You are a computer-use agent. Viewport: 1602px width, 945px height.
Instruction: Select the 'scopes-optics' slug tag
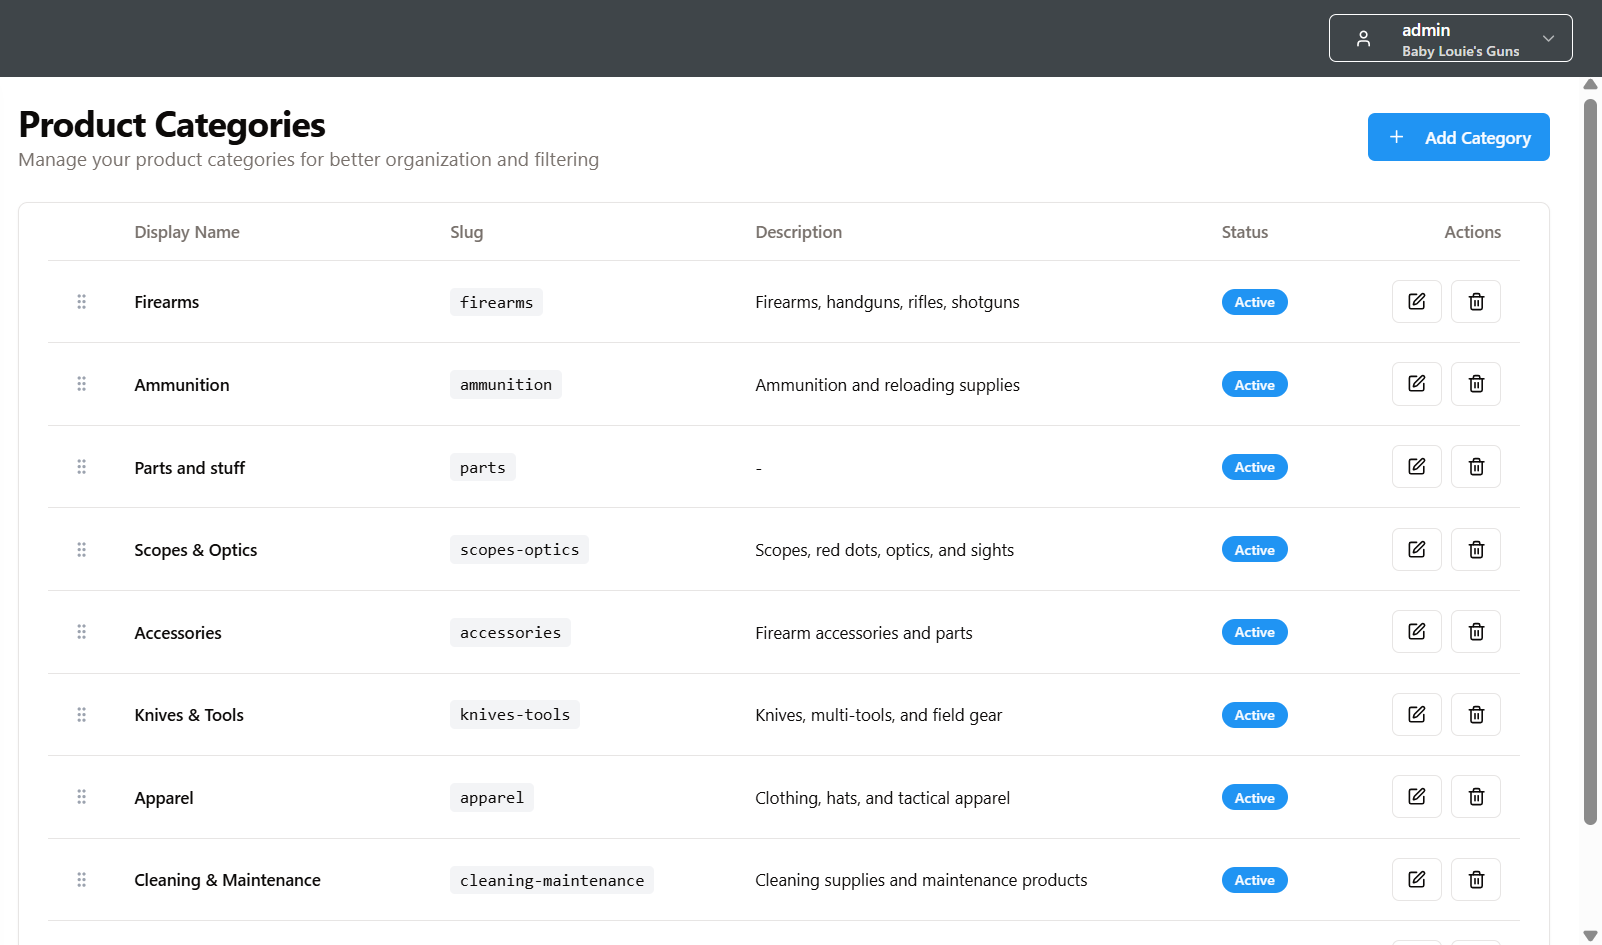(519, 550)
